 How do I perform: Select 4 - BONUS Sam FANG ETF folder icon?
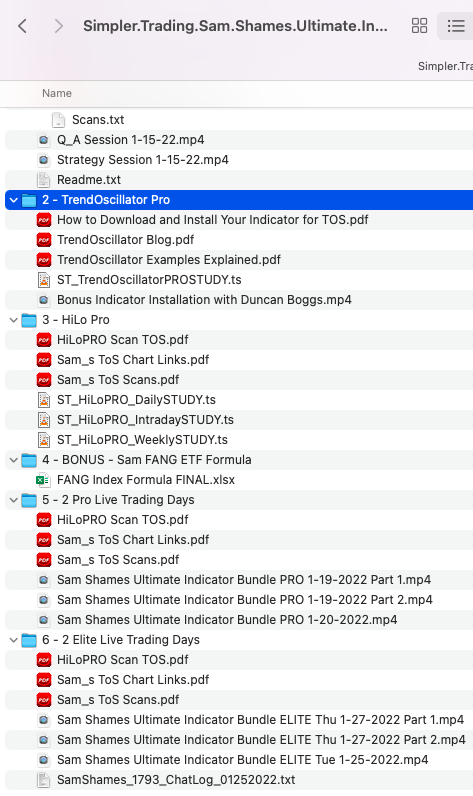pos(29,460)
